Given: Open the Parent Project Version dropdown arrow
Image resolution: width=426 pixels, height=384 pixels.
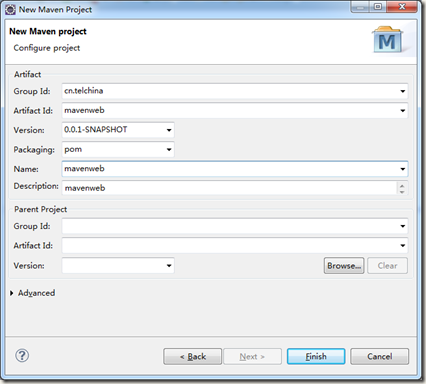Looking at the screenshot, I should [169, 266].
